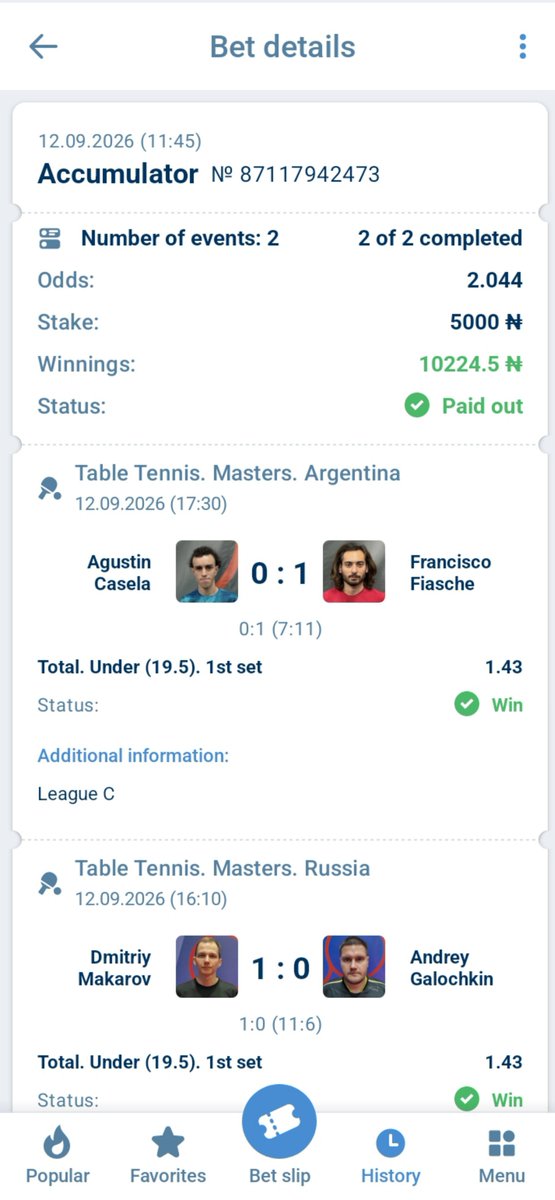The image size is (555, 1200).
Task: Tap table tennis icon for Russia match
Action: tap(50, 883)
